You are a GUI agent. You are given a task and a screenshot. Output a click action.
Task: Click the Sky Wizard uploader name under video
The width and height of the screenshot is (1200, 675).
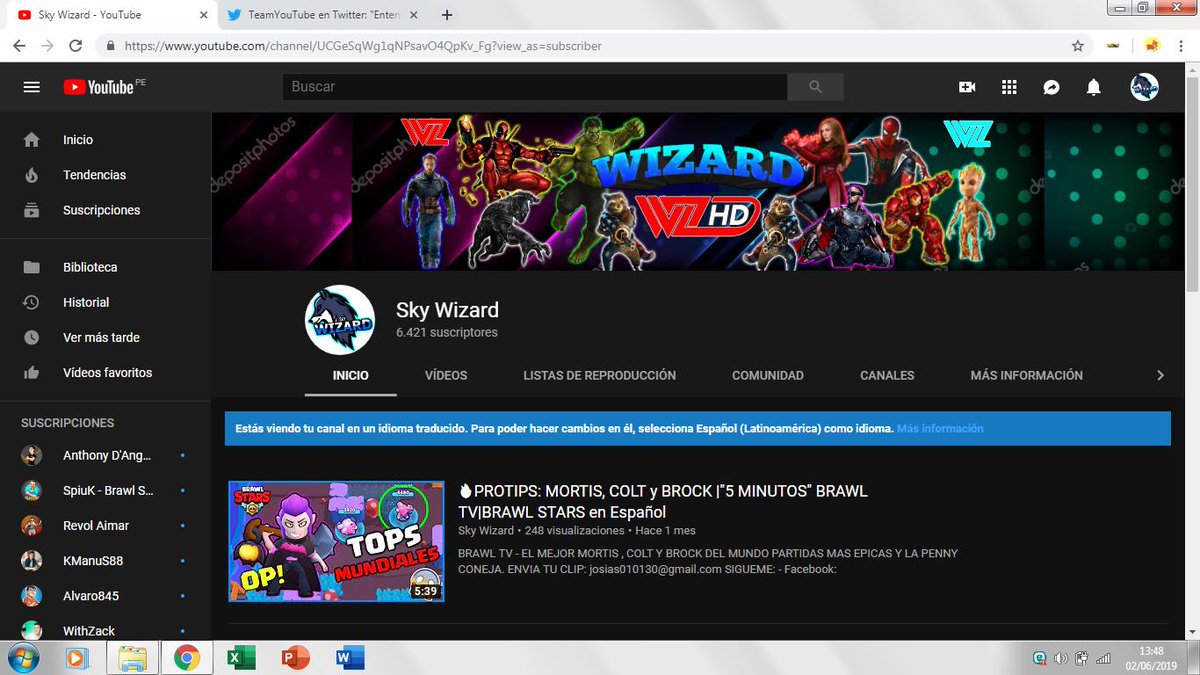(486, 531)
